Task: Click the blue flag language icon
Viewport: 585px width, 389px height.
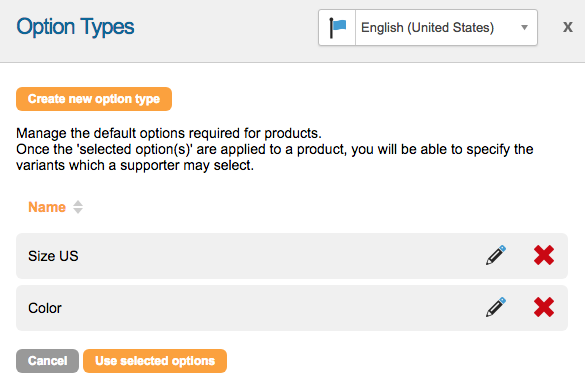Action: pos(337,28)
